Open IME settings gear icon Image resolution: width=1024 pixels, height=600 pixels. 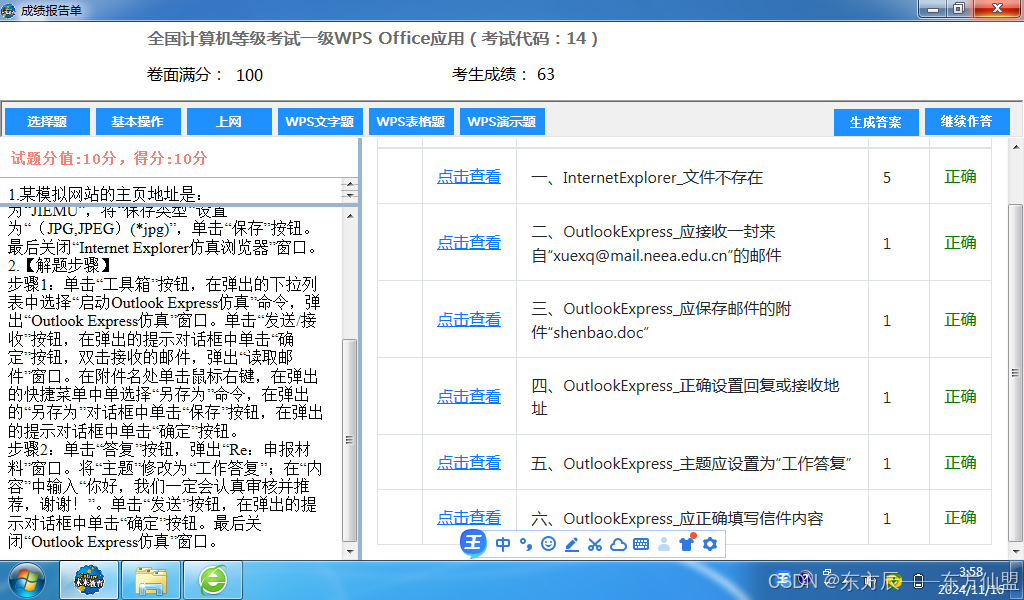(710, 544)
